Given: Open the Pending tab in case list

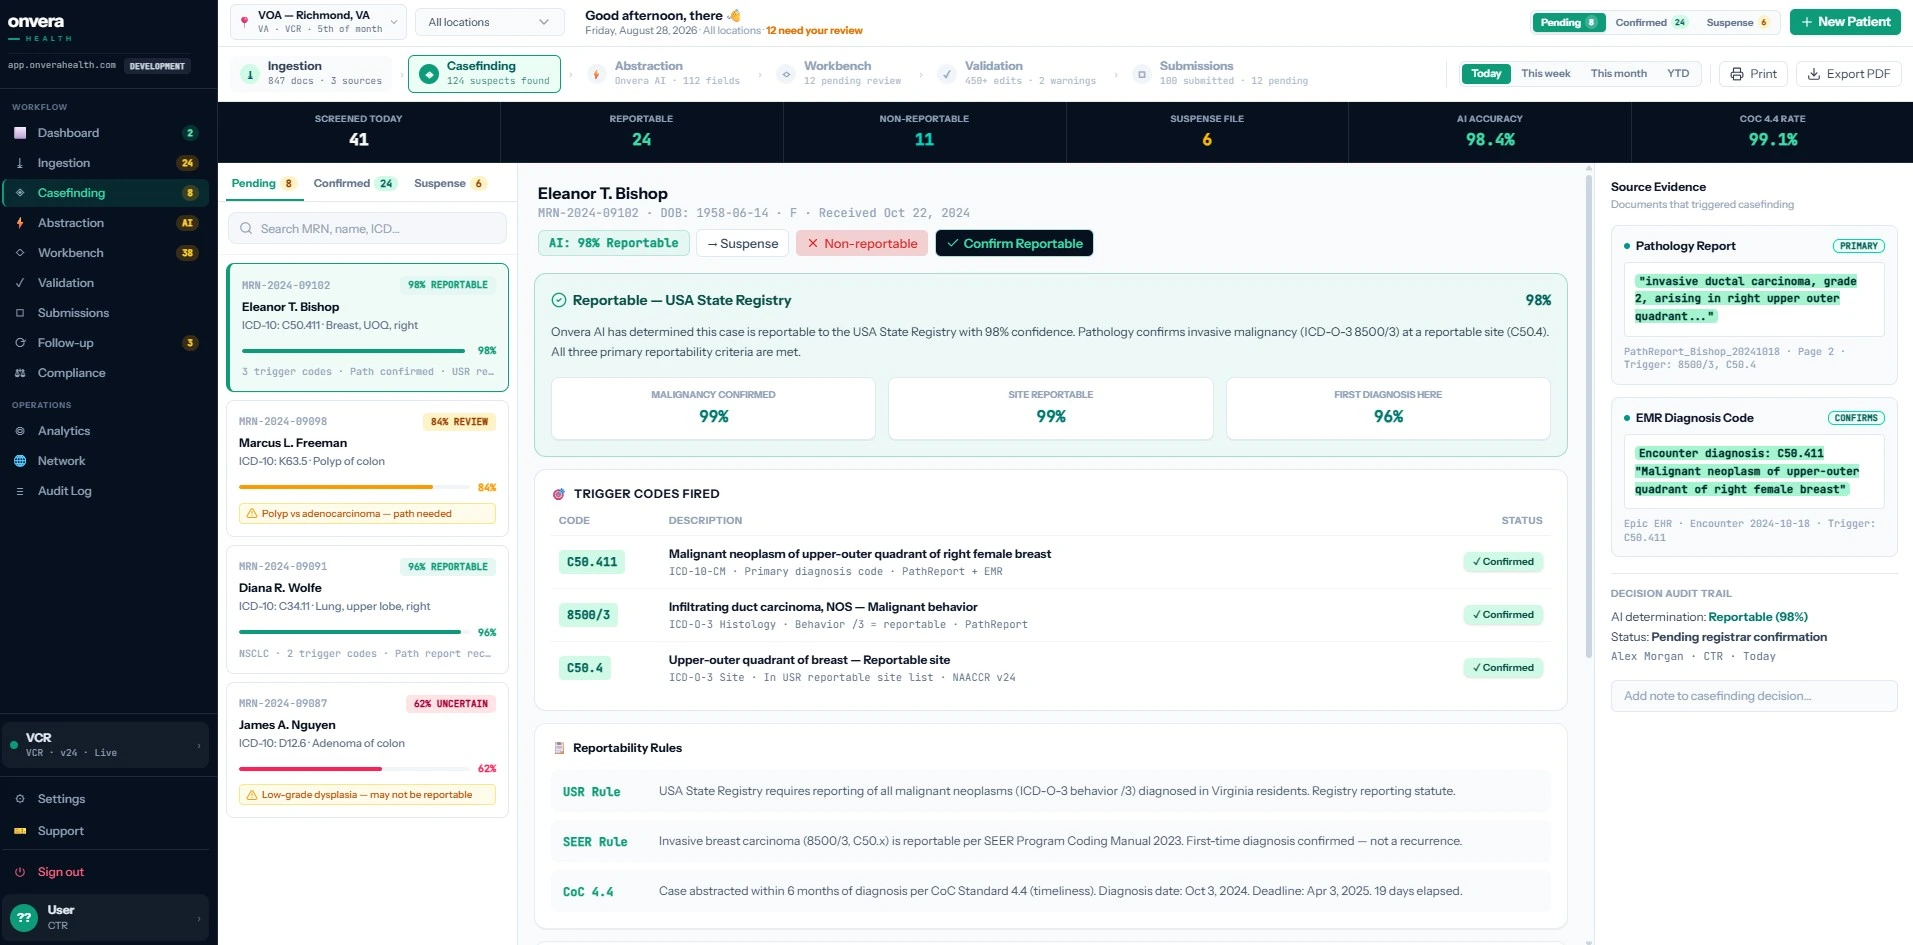Looking at the screenshot, I should point(263,184).
